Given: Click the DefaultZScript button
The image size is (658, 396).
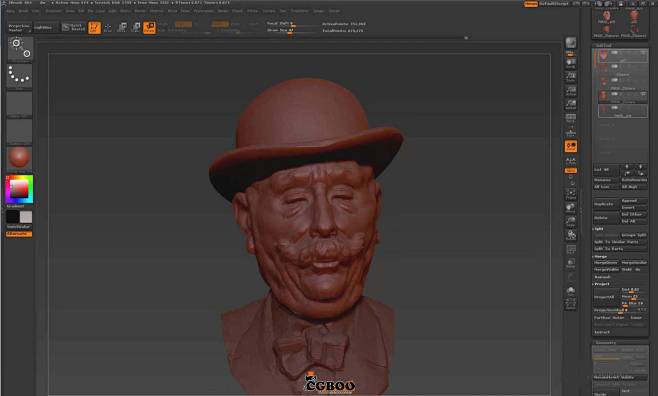Looking at the screenshot, I should click(x=554, y=4).
